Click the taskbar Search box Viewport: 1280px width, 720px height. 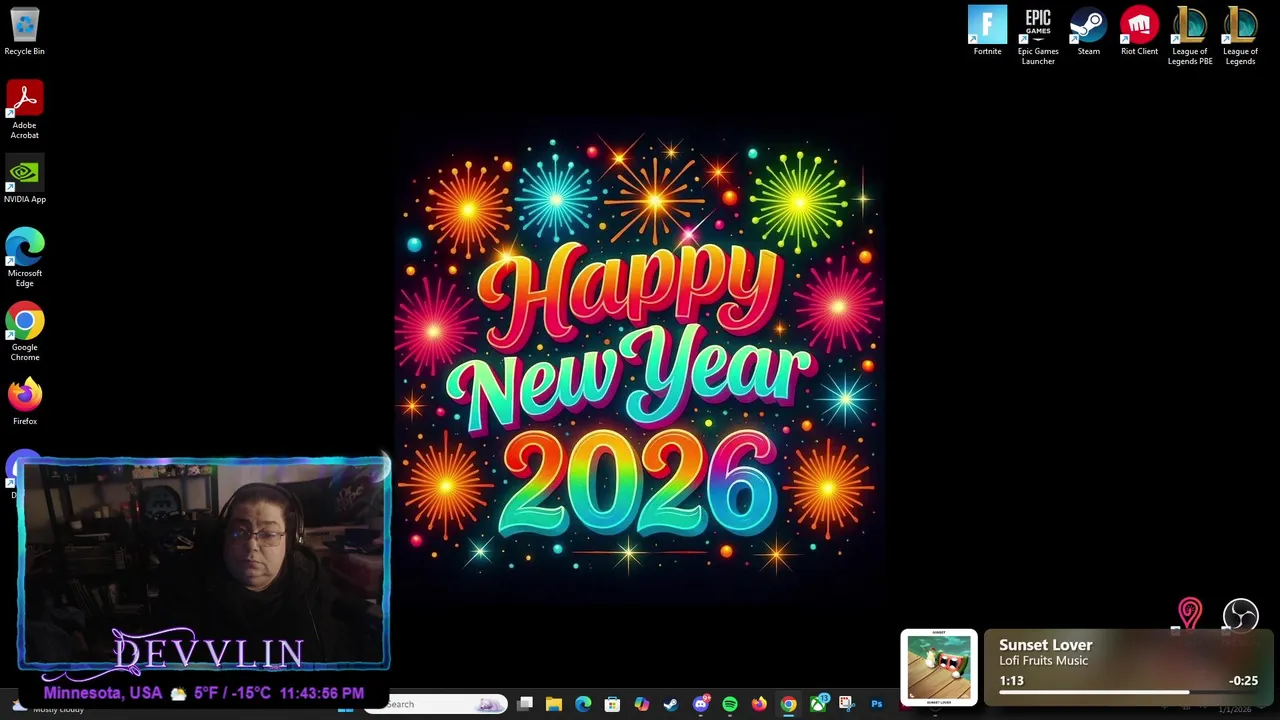(437, 704)
